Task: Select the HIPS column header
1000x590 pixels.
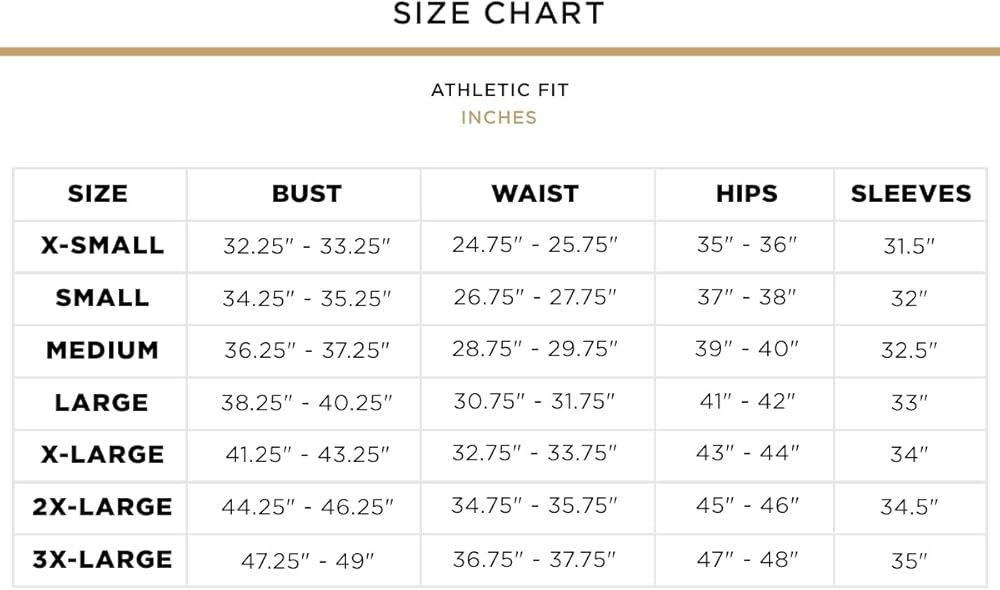Action: click(x=748, y=194)
